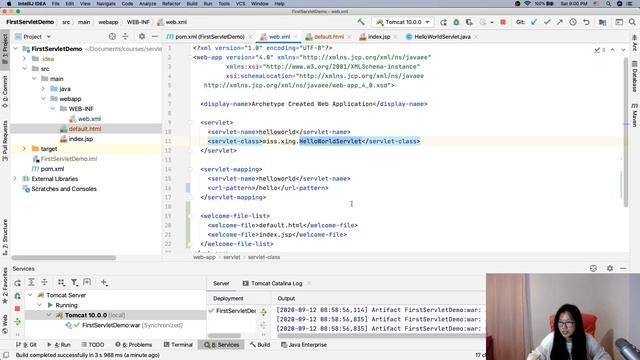Open the Project panel settings gear
The height and width of the screenshot is (360, 640).
pyautogui.click(x=142, y=36)
